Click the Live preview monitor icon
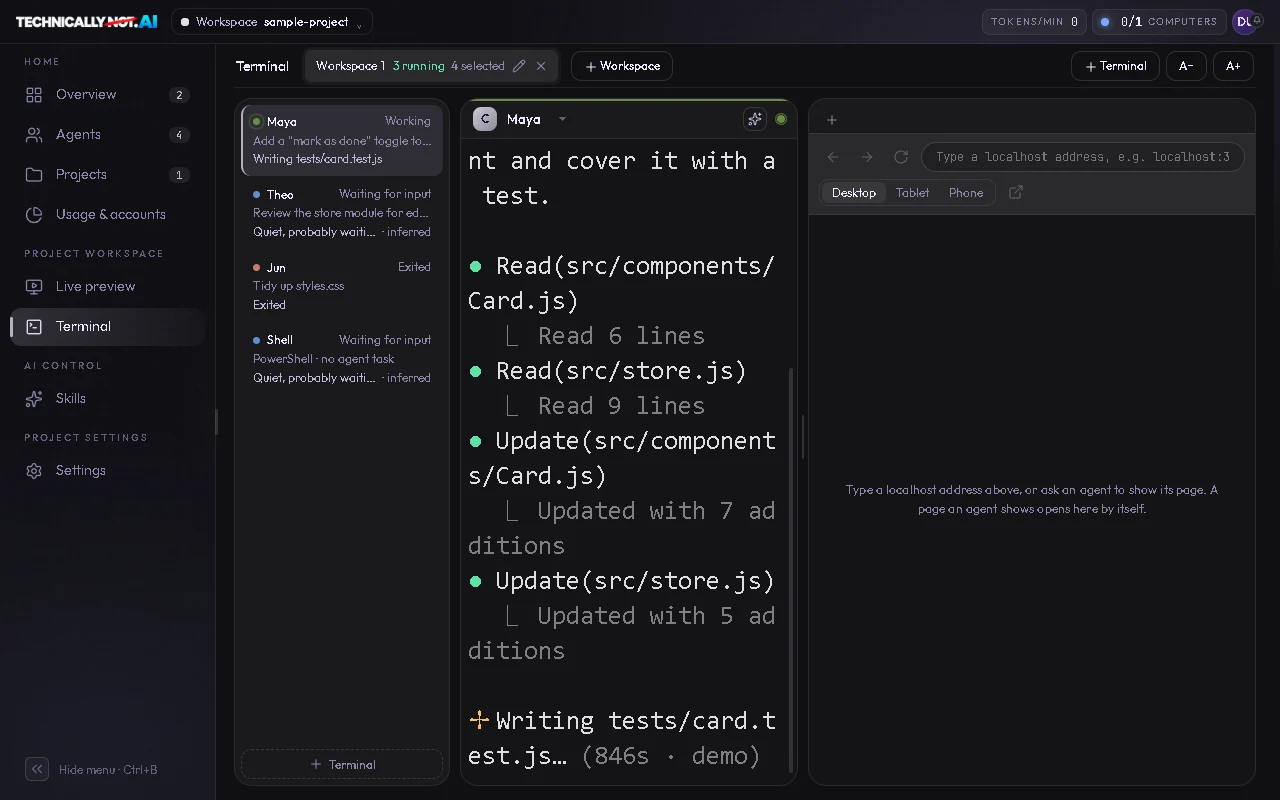 tap(34, 287)
